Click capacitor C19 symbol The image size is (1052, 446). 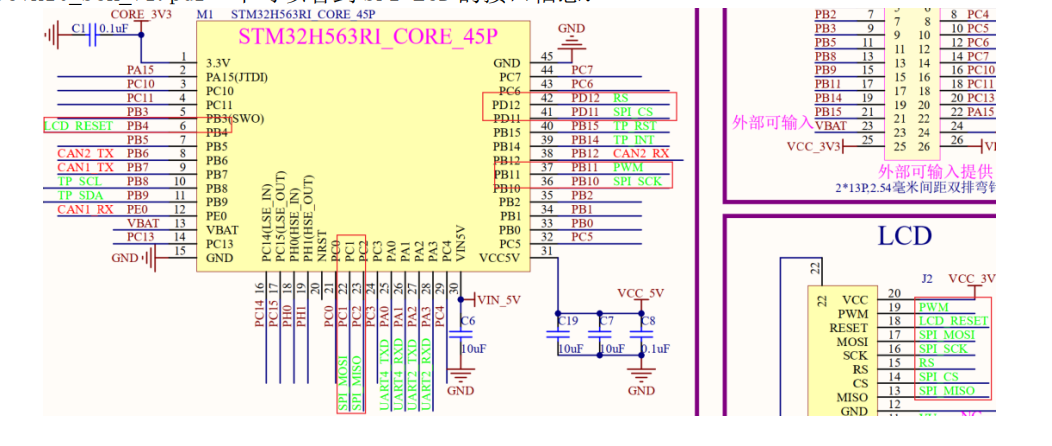click(557, 333)
